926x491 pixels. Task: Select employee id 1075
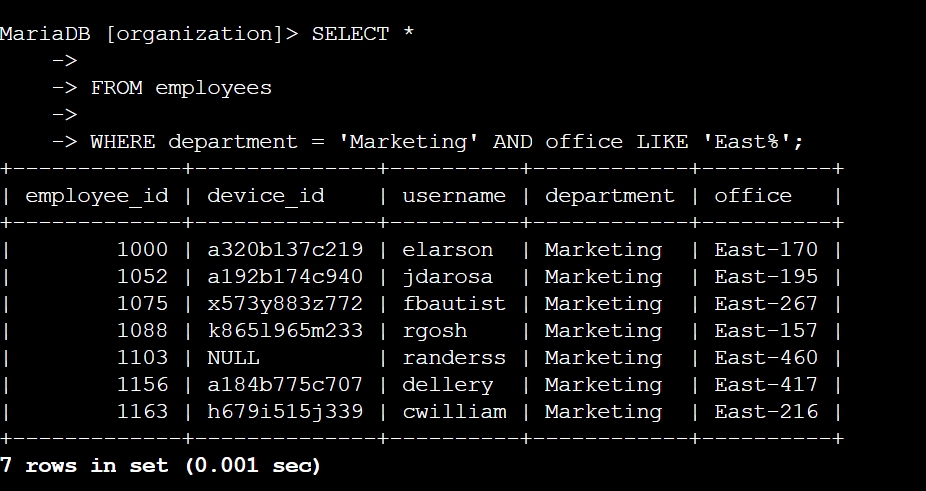pos(142,304)
